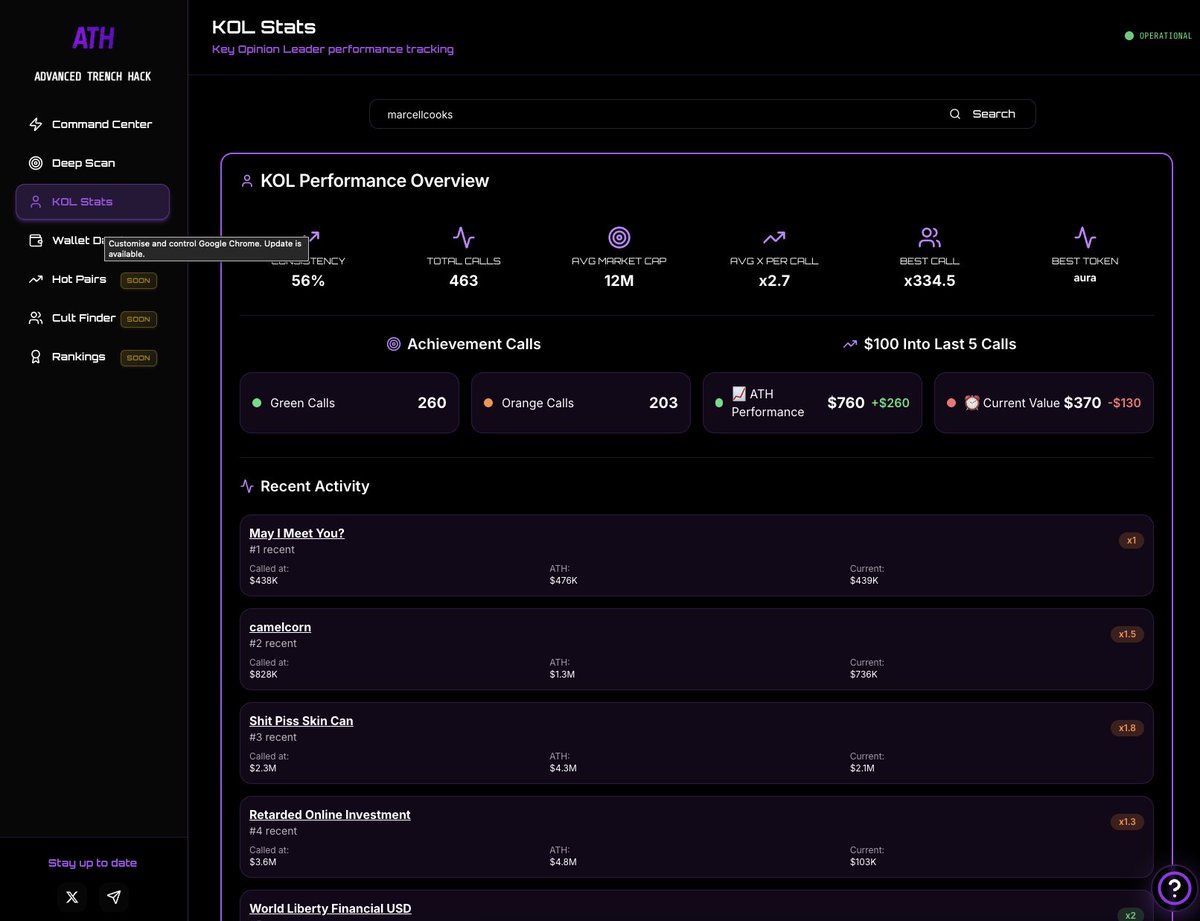Screen dimensions: 1200x921
Task: Open the Telegram social link
Action: point(114,897)
